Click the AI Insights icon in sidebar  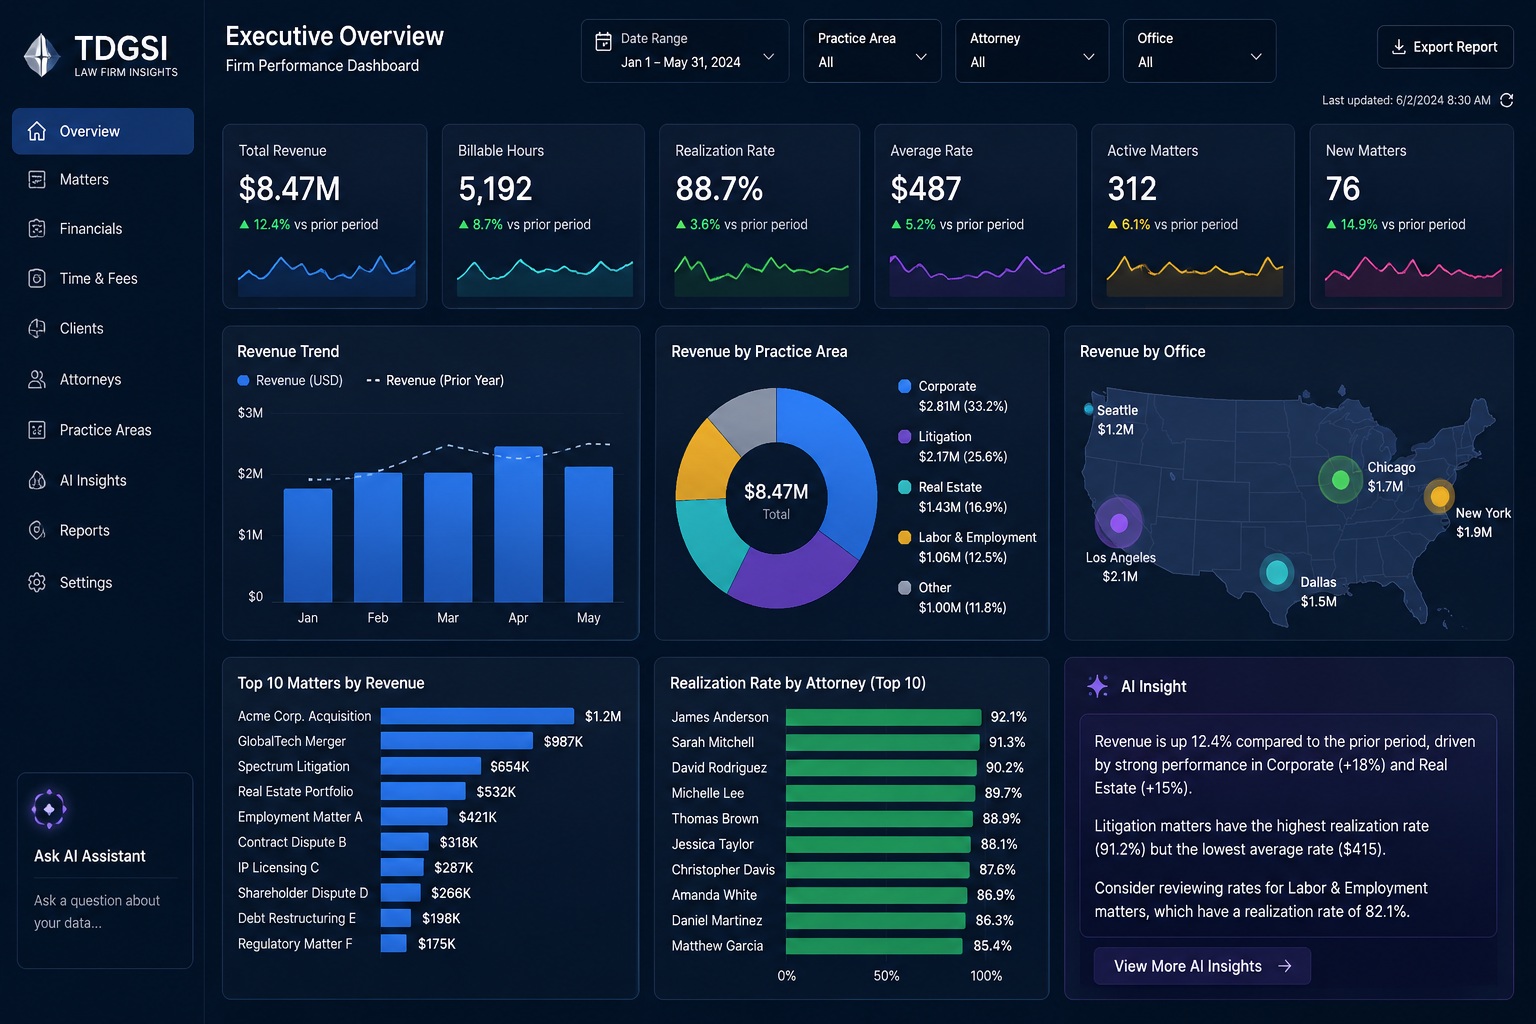tap(37, 480)
